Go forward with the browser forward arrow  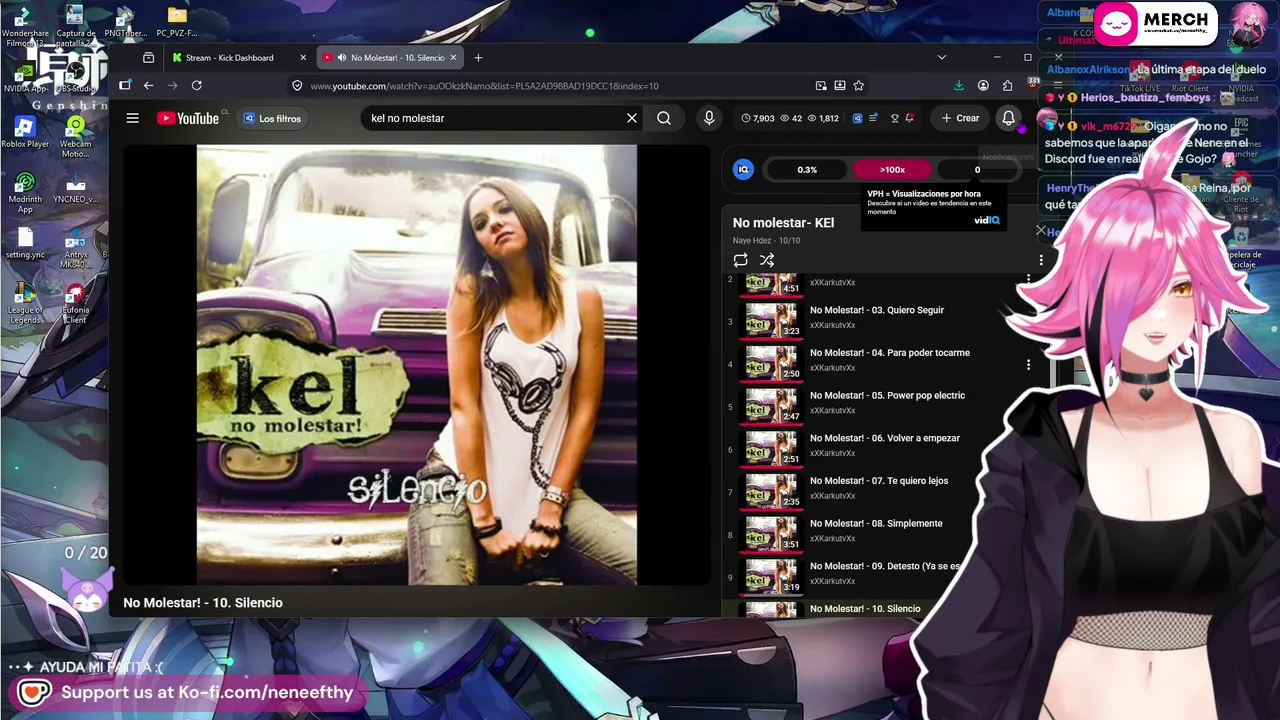pos(173,86)
